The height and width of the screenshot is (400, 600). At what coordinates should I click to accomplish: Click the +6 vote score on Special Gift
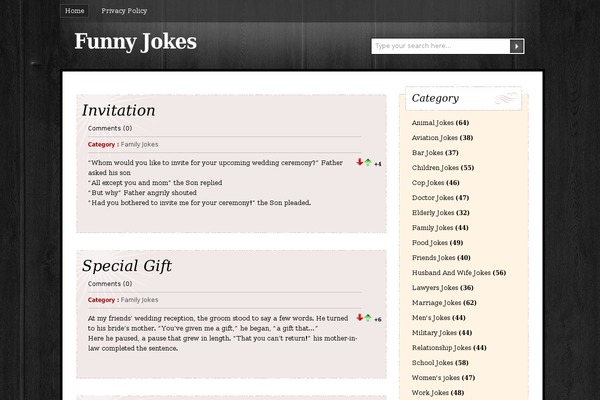pos(378,320)
